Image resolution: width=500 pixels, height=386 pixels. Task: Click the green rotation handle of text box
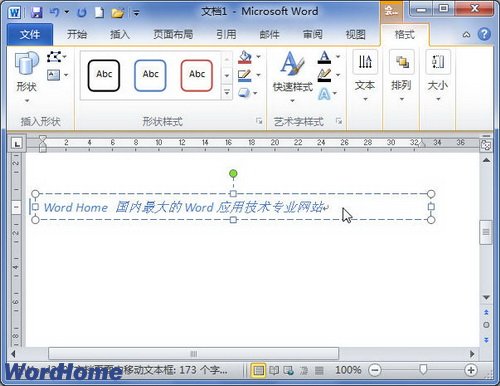point(233,174)
